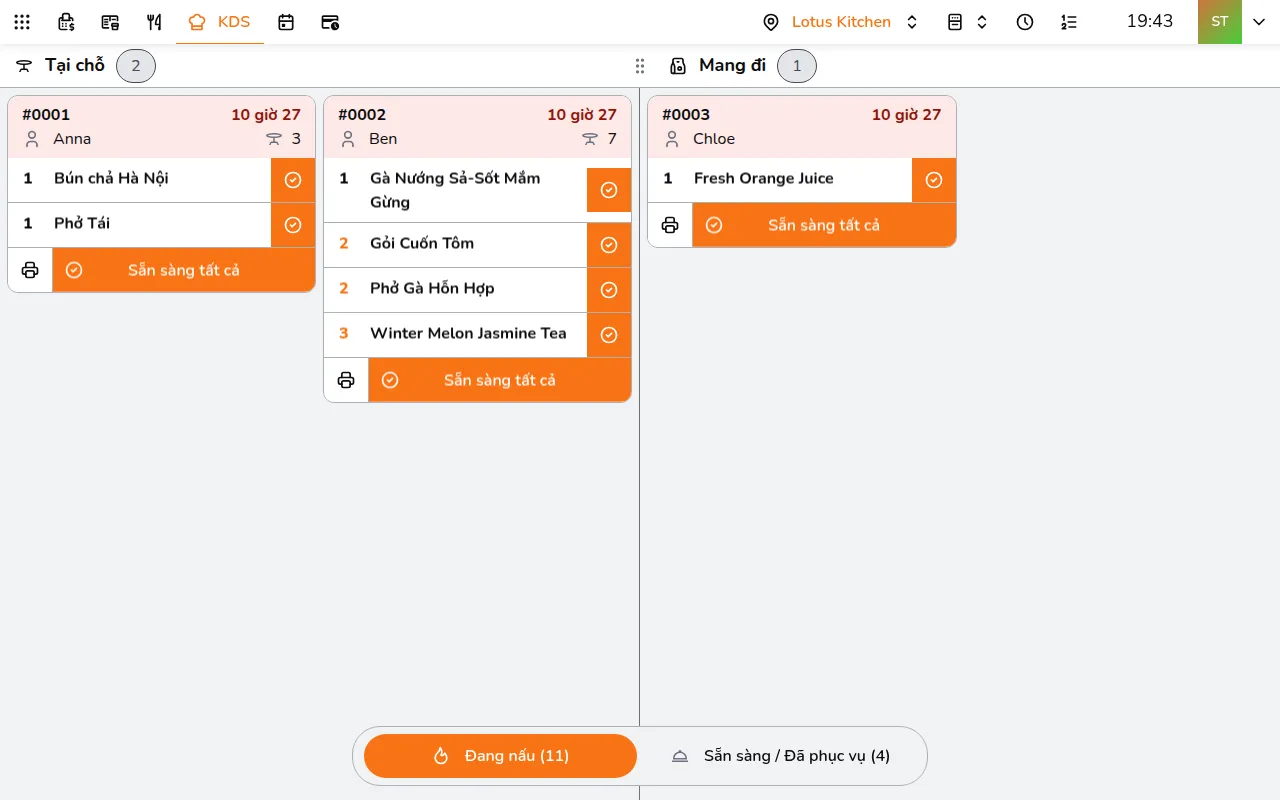Print order #0003 ticket
The image size is (1280, 800).
click(x=670, y=225)
